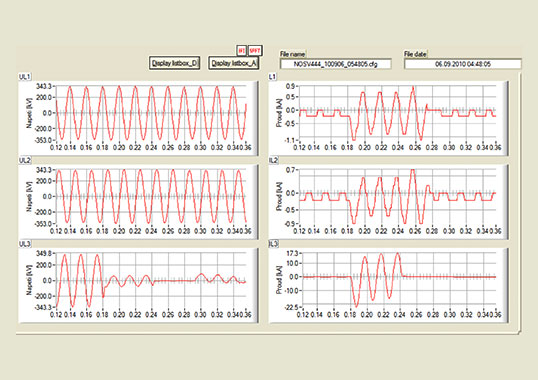The width and height of the screenshot is (538, 380).
Task: Click the IL3 current waveform graph
Action: pos(388,285)
